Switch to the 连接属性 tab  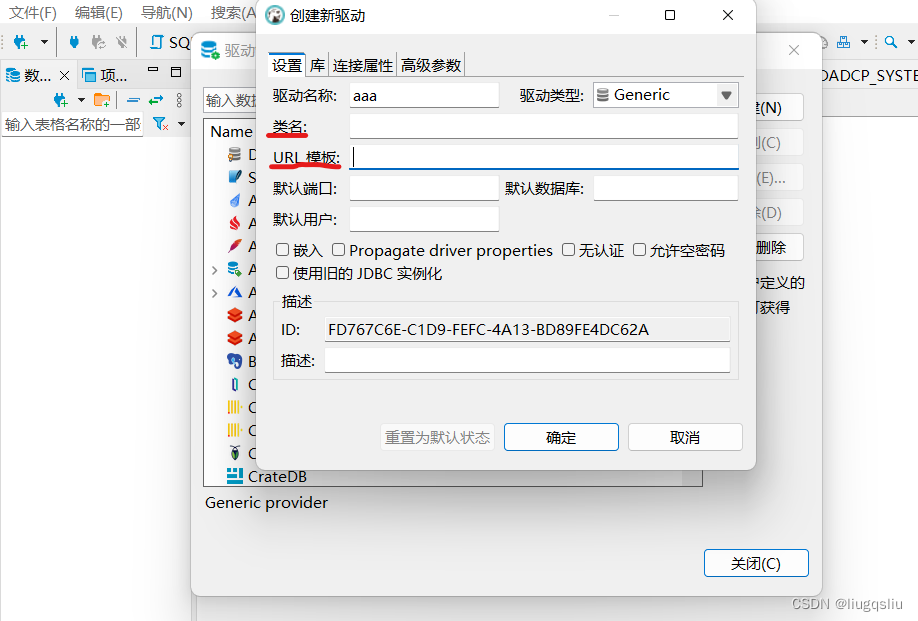(x=362, y=65)
